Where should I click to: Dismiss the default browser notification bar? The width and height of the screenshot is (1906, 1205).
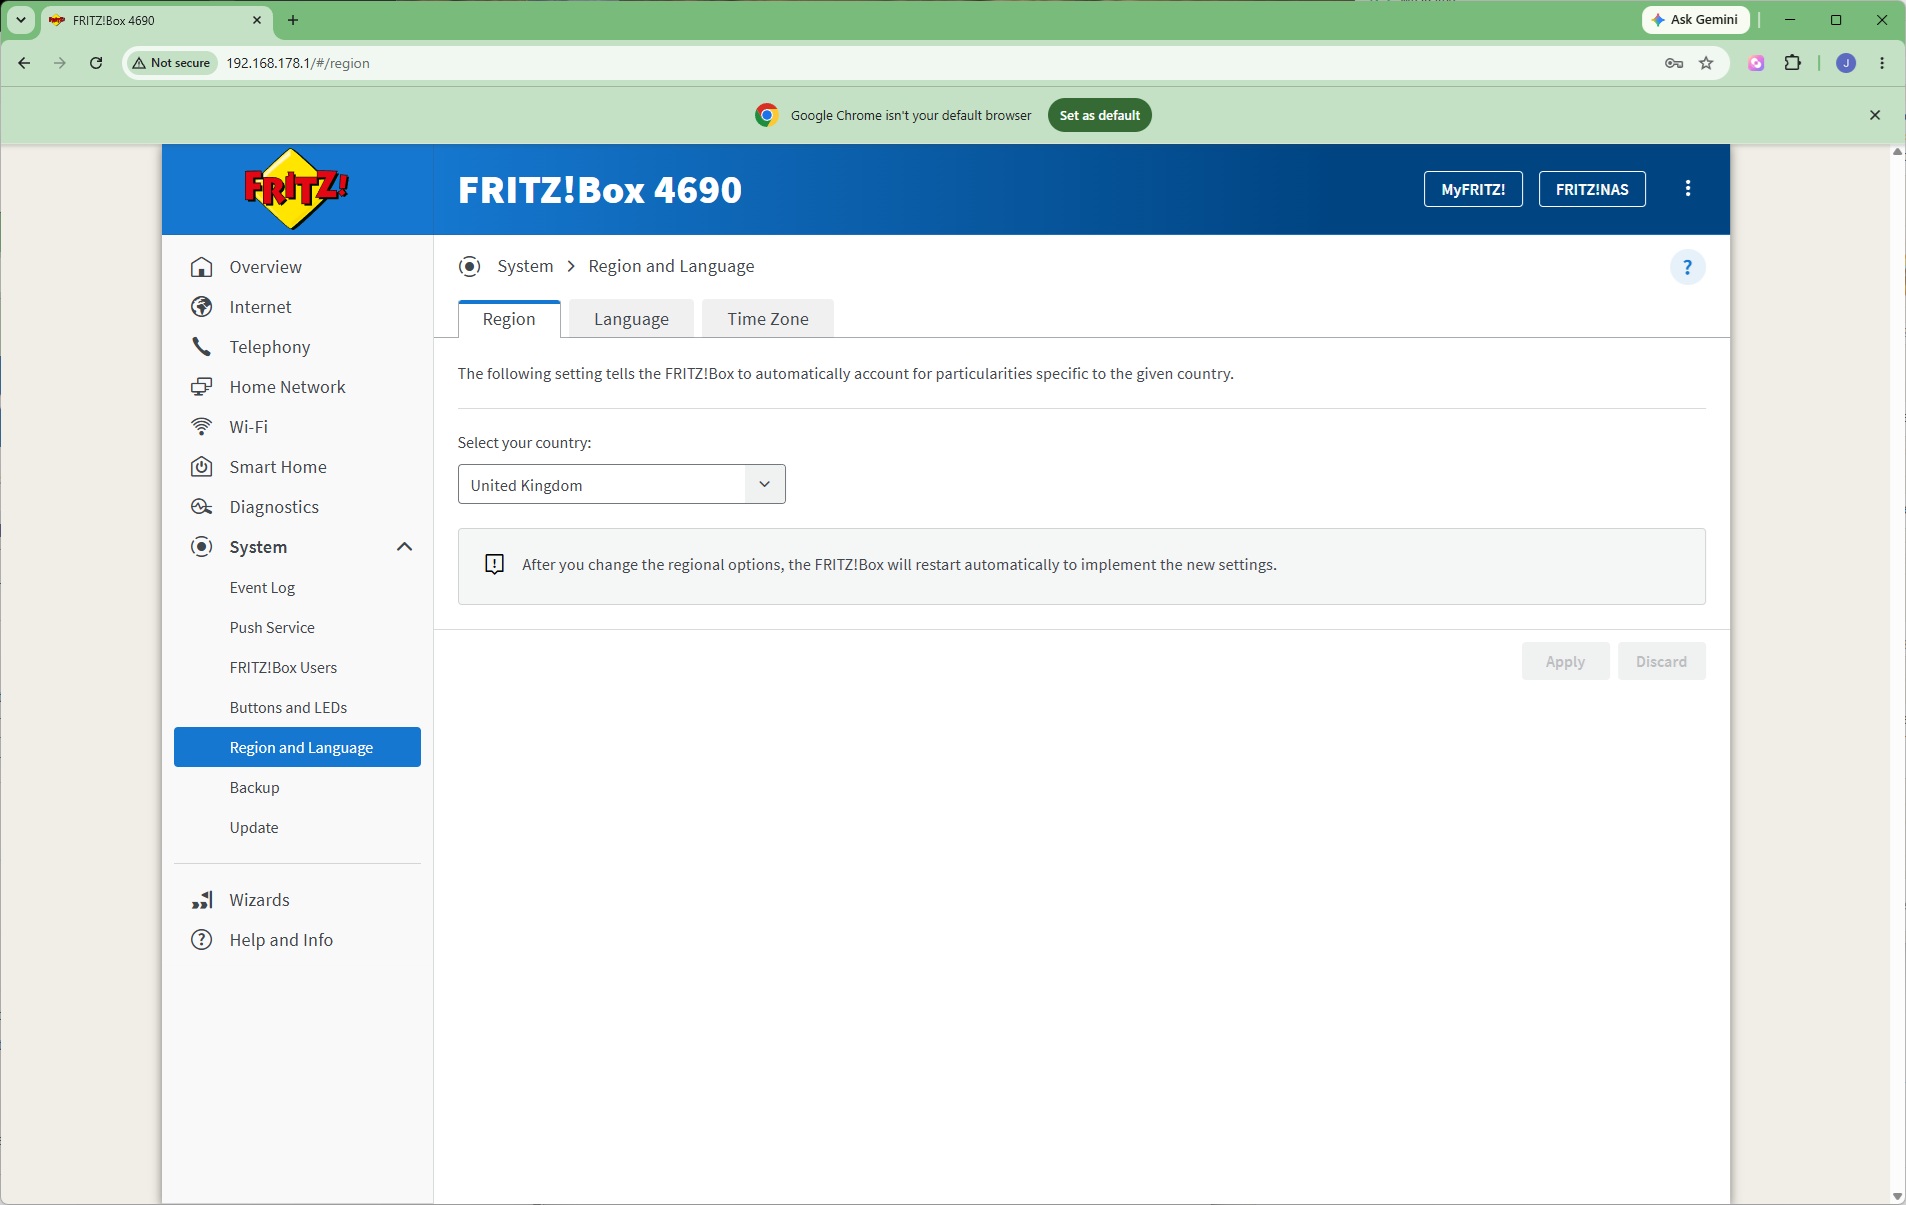[1875, 115]
